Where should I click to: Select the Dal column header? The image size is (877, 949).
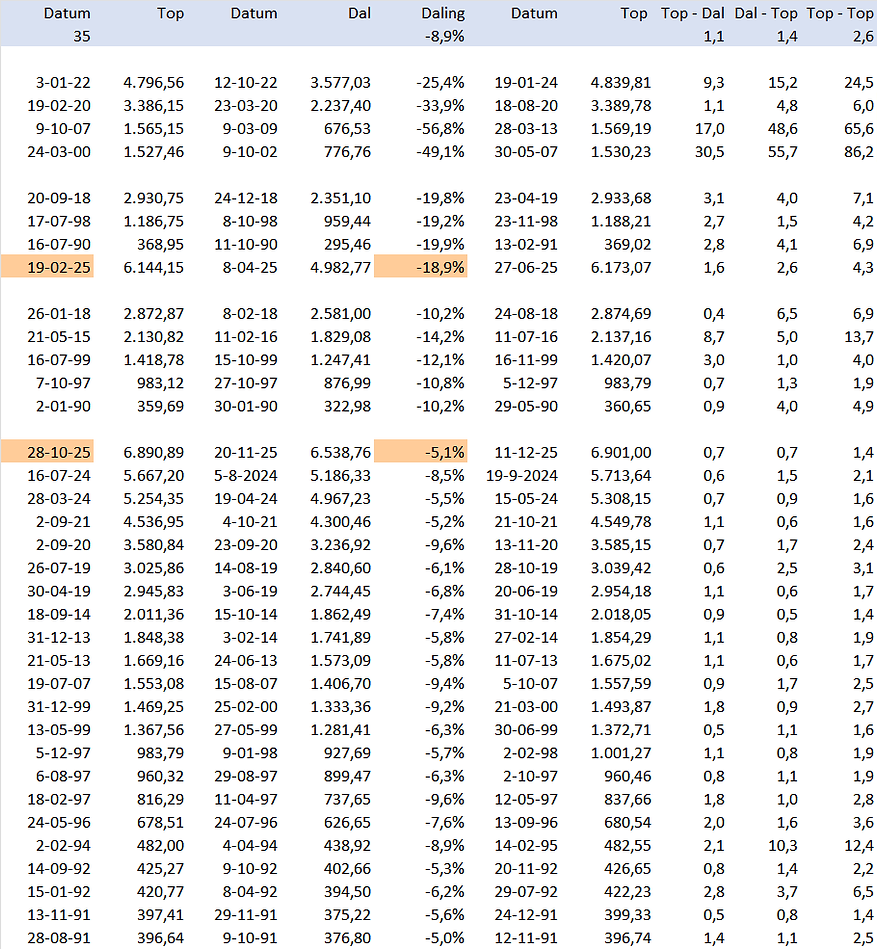coord(359,14)
